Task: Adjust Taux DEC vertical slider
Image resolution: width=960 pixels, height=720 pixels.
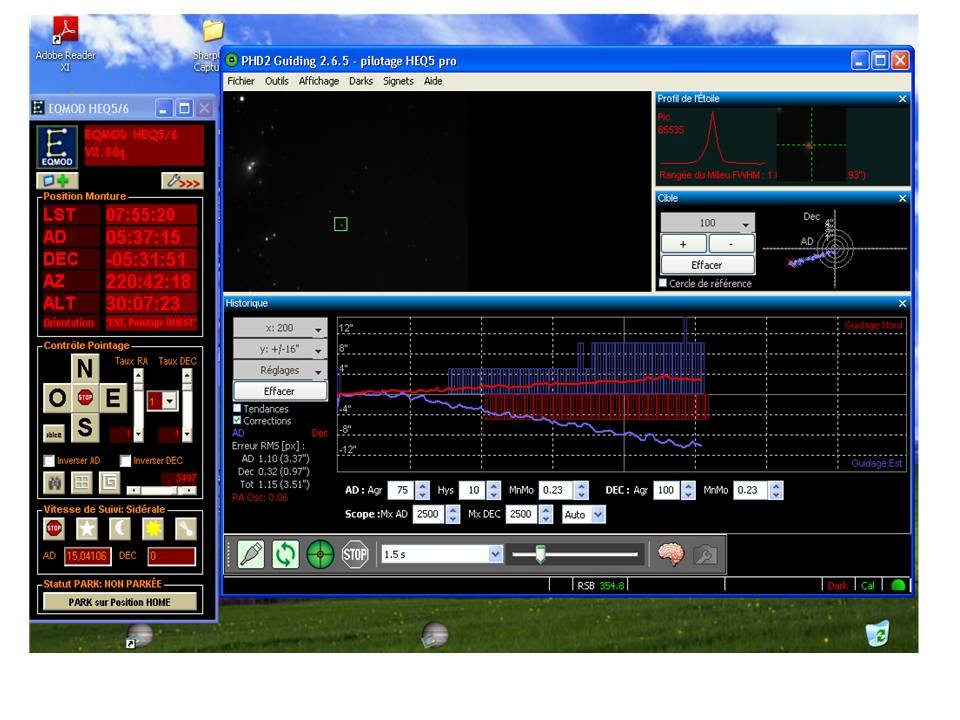Action: coord(187,405)
